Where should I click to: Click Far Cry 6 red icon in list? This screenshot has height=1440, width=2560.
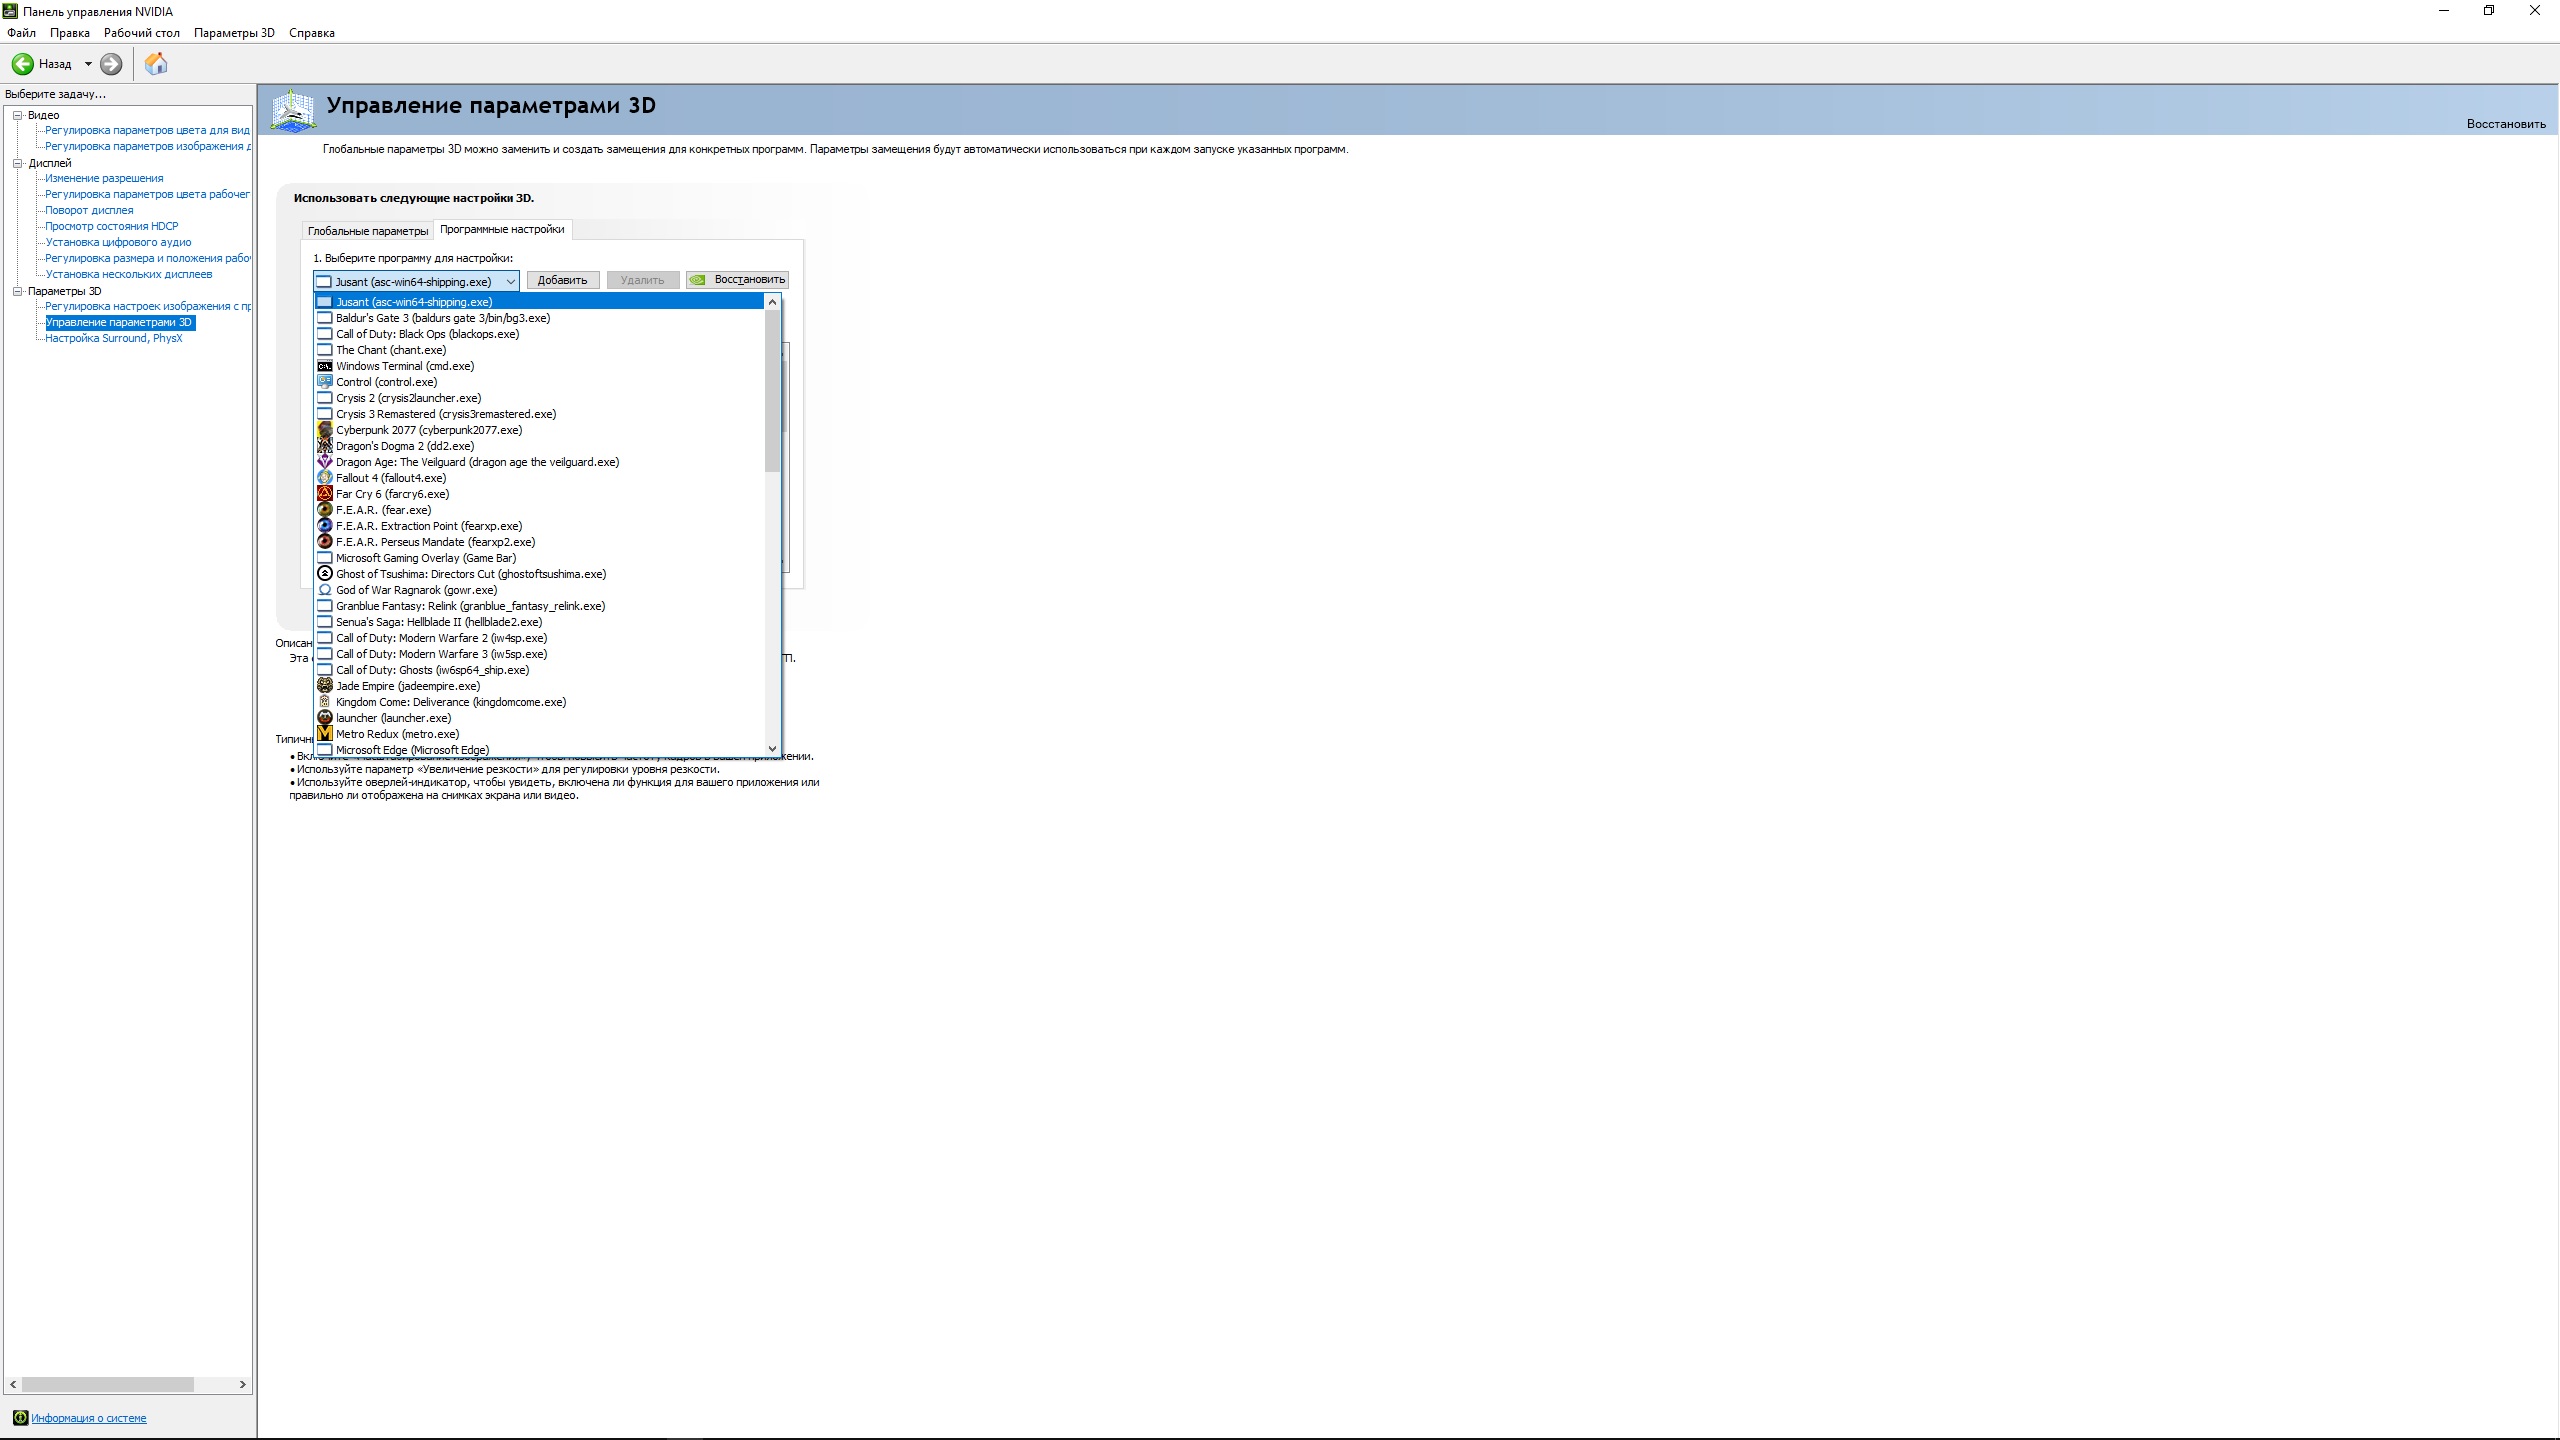click(325, 494)
